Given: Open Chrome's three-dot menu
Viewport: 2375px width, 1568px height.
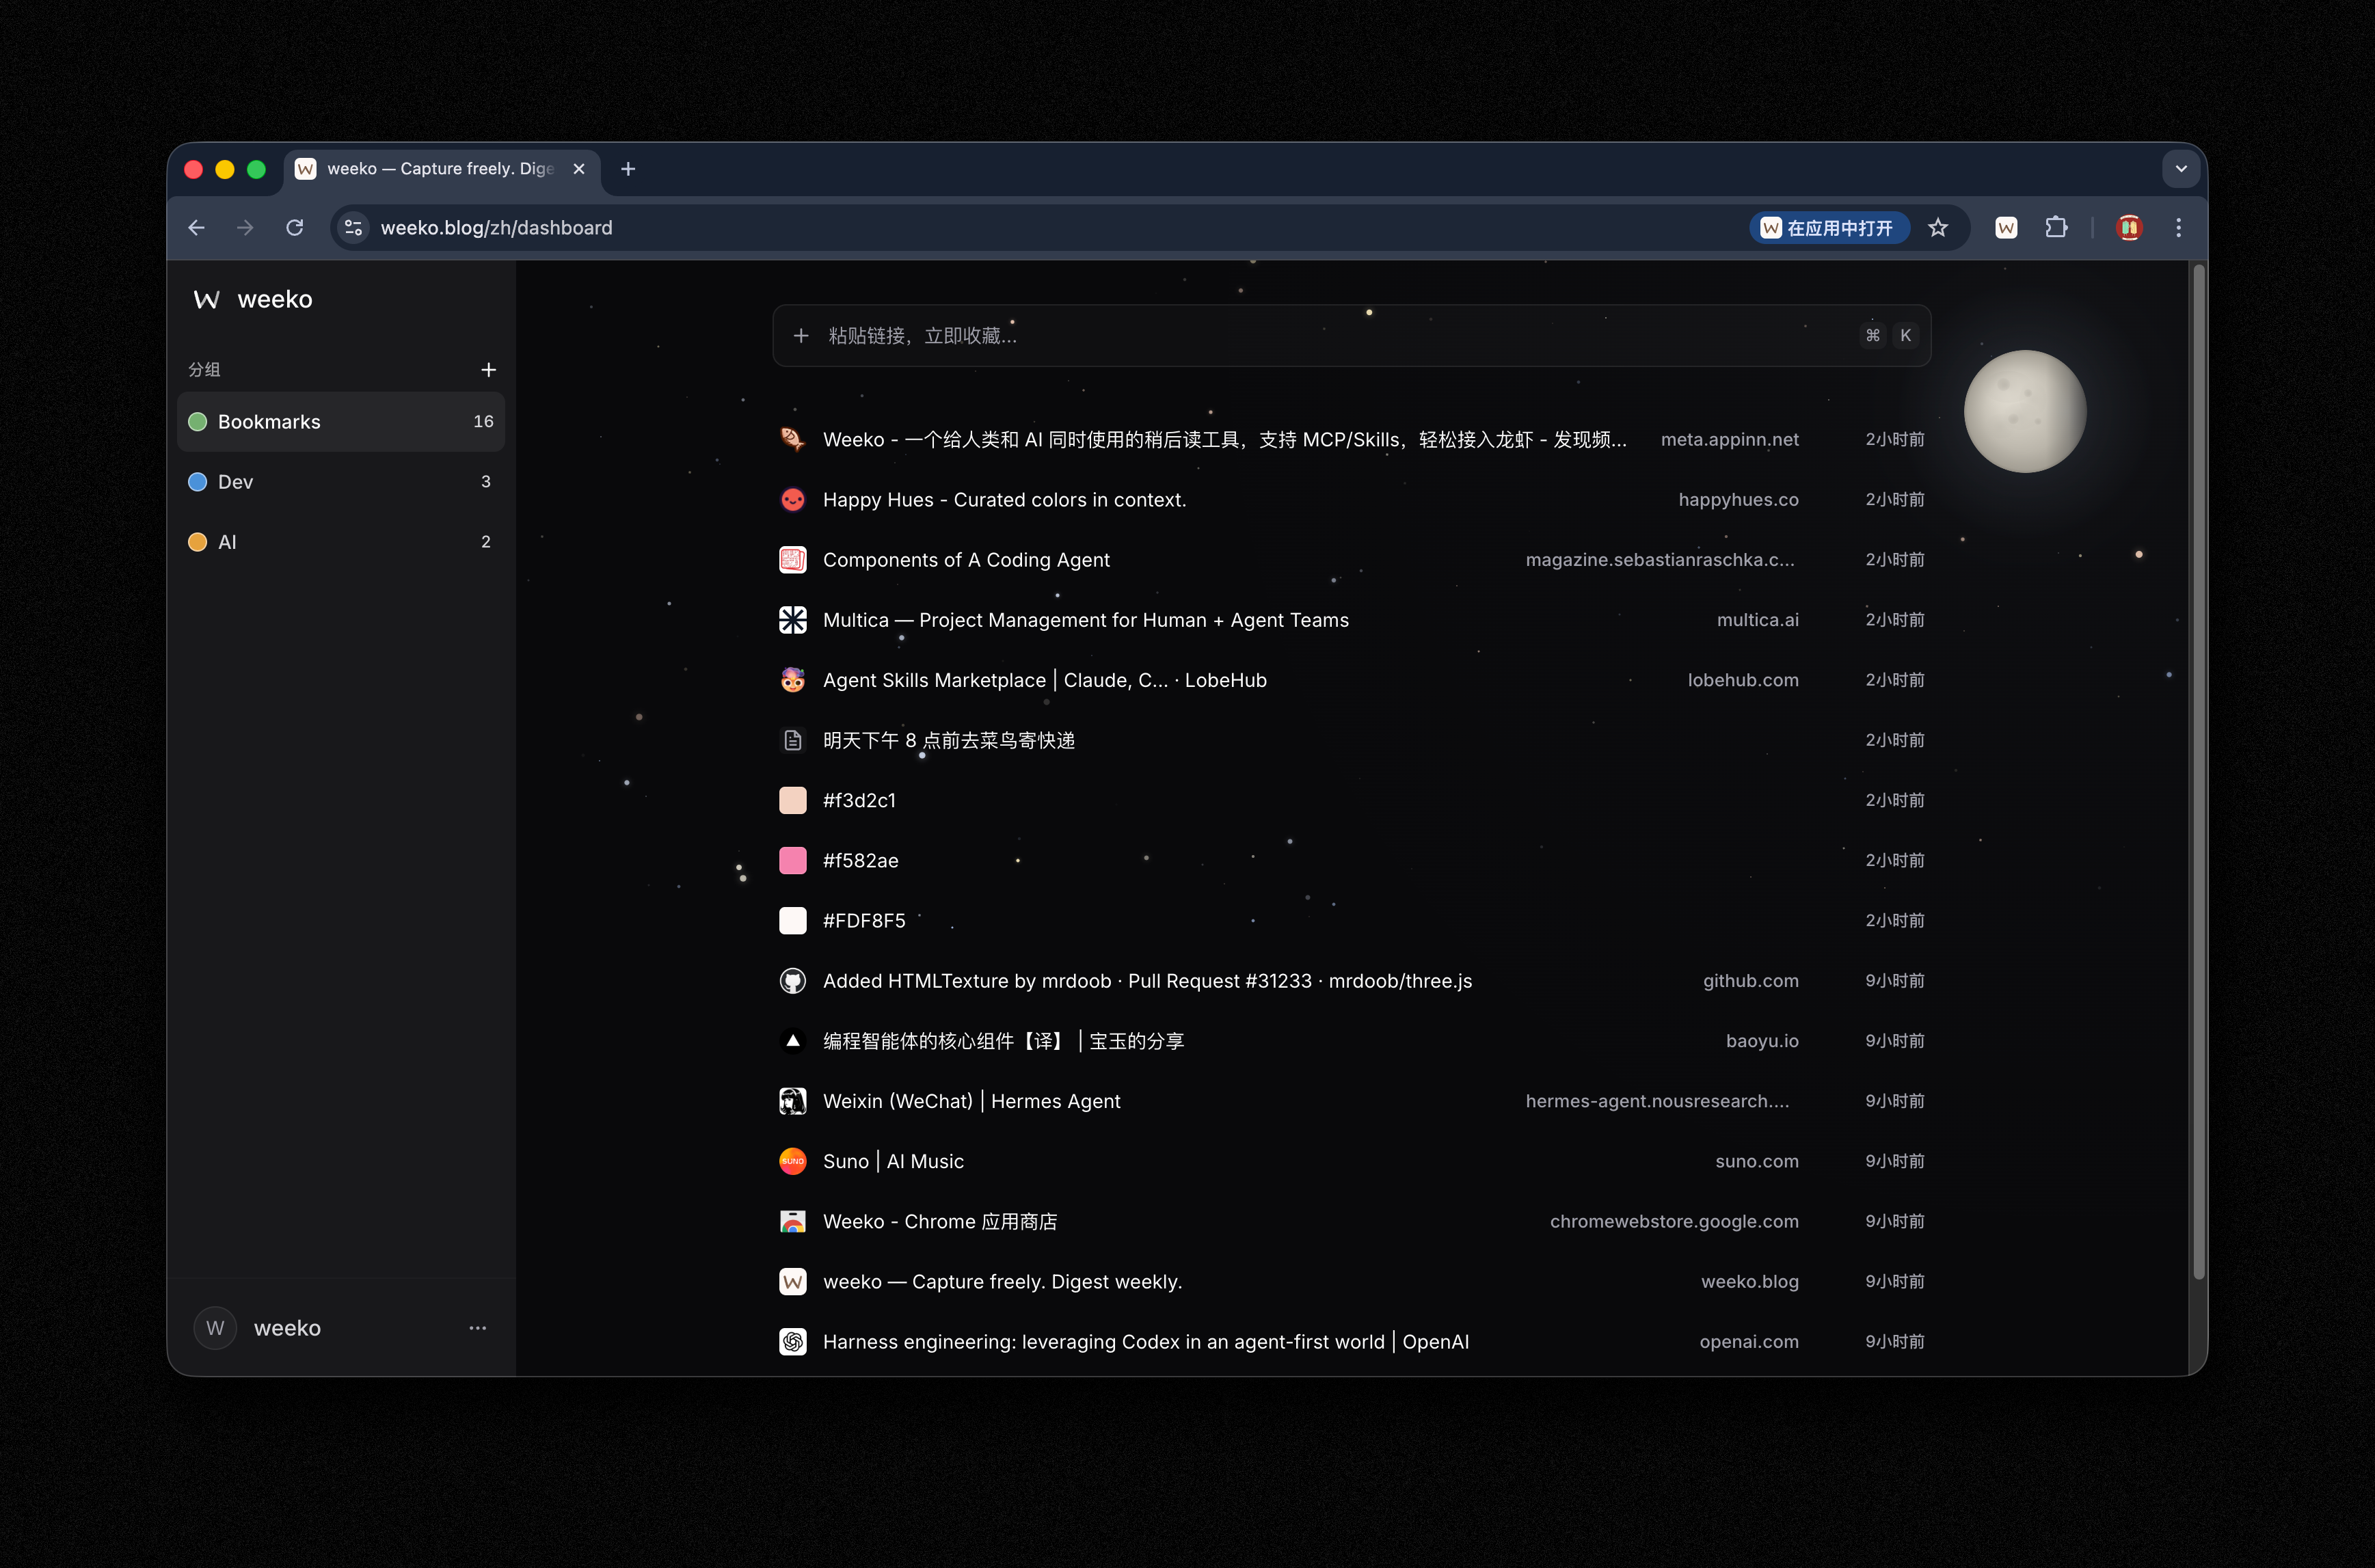Looking at the screenshot, I should coord(2178,228).
